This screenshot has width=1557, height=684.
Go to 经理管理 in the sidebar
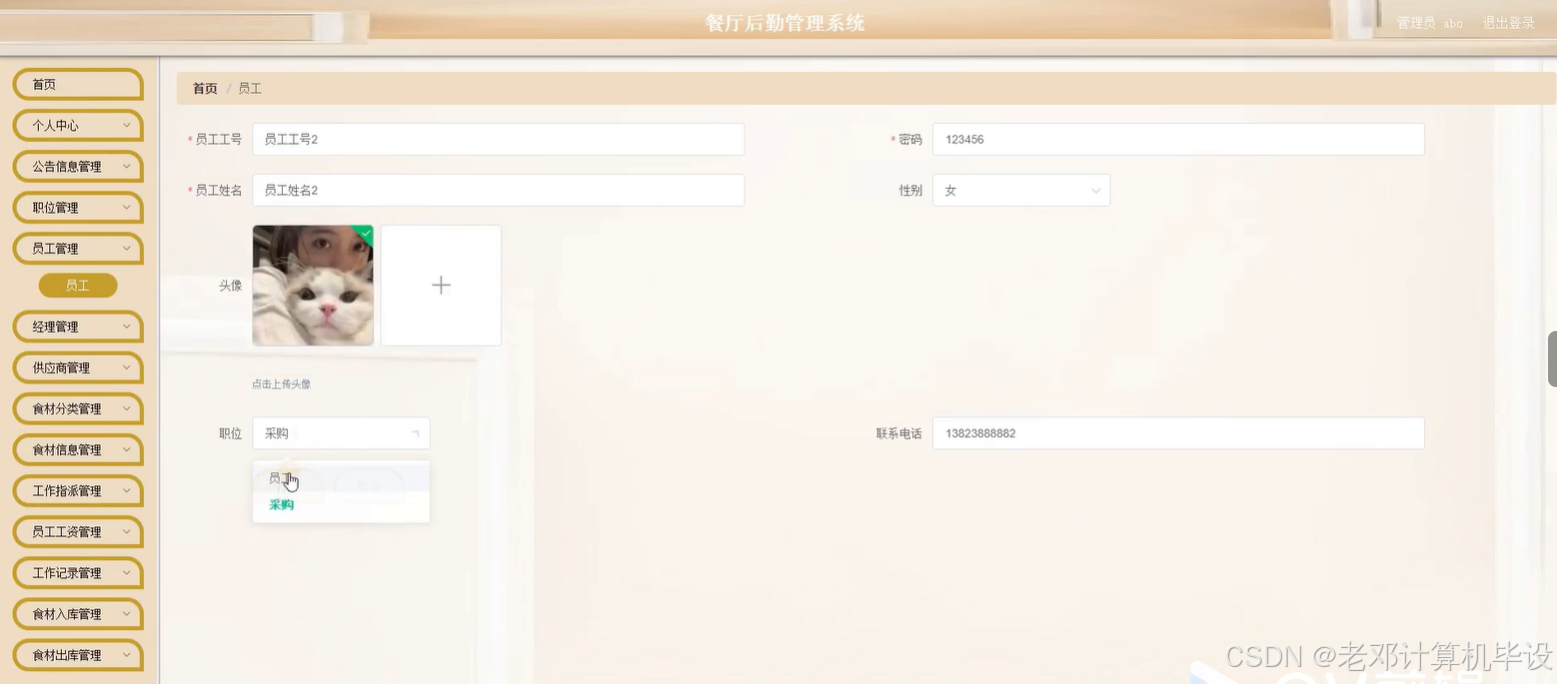click(x=77, y=326)
